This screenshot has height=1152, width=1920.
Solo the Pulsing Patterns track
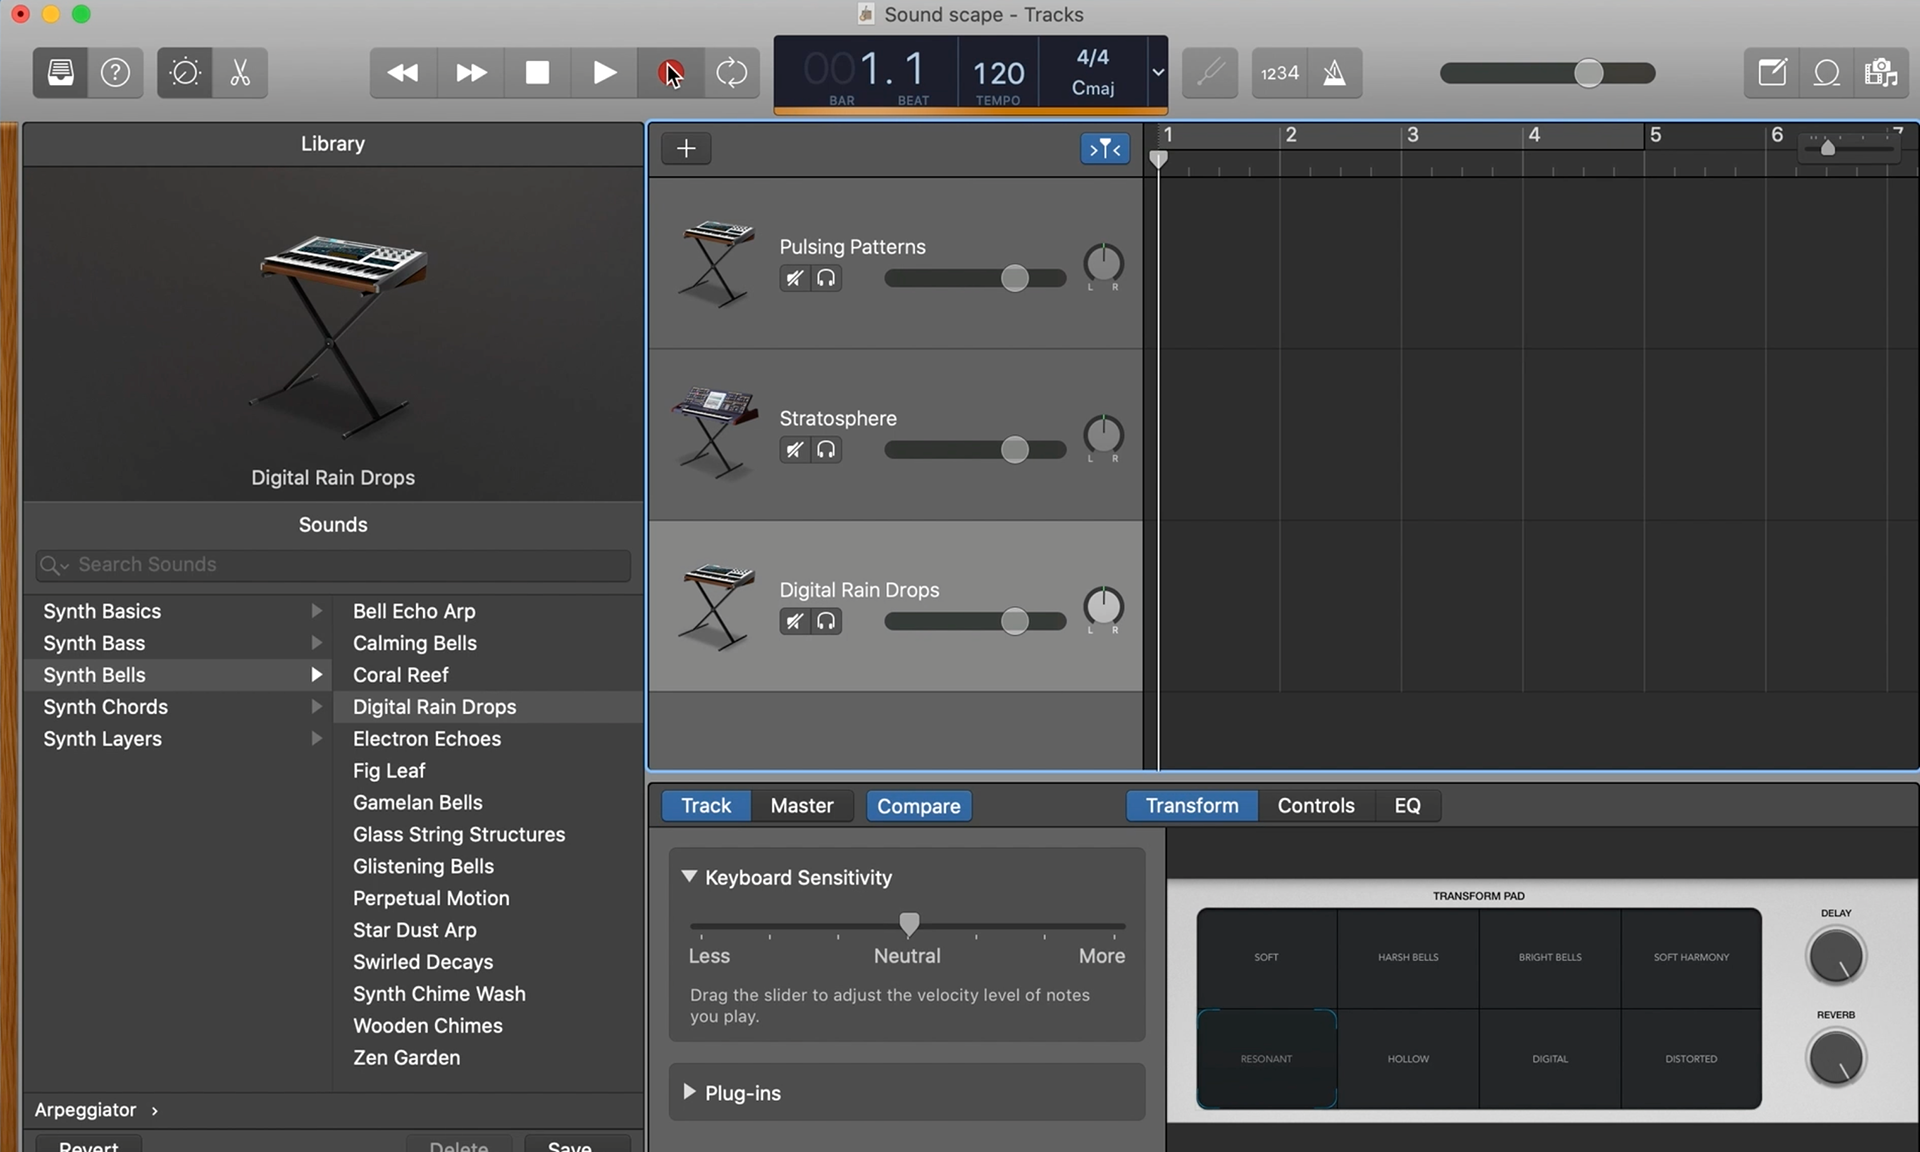pyautogui.click(x=826, y=279)
